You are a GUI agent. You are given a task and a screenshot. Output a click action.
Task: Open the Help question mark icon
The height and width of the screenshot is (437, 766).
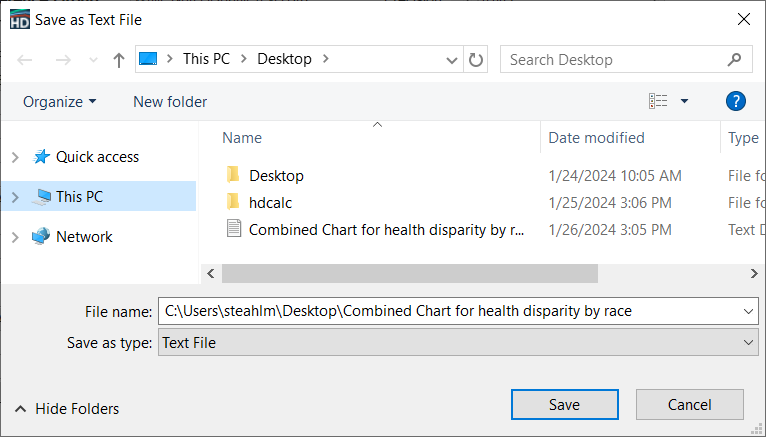coord(735,101)
